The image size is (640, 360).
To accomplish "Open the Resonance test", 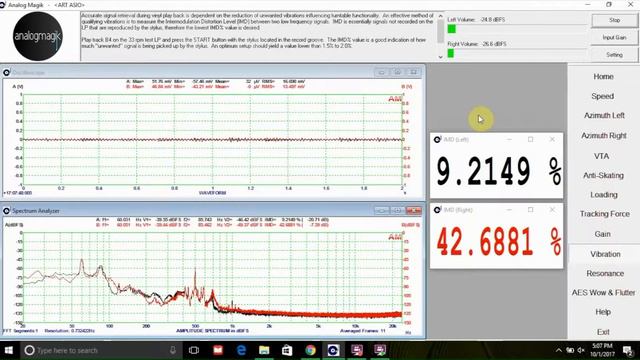I will [x=605, y=273].
